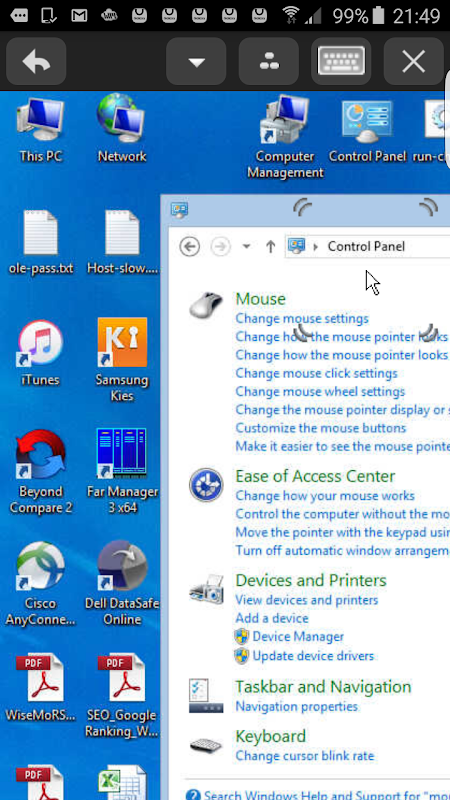The width and height of the screenshot is (450, 800).
Task: Click the Keyboard category icon
Action: coord(206,745)
